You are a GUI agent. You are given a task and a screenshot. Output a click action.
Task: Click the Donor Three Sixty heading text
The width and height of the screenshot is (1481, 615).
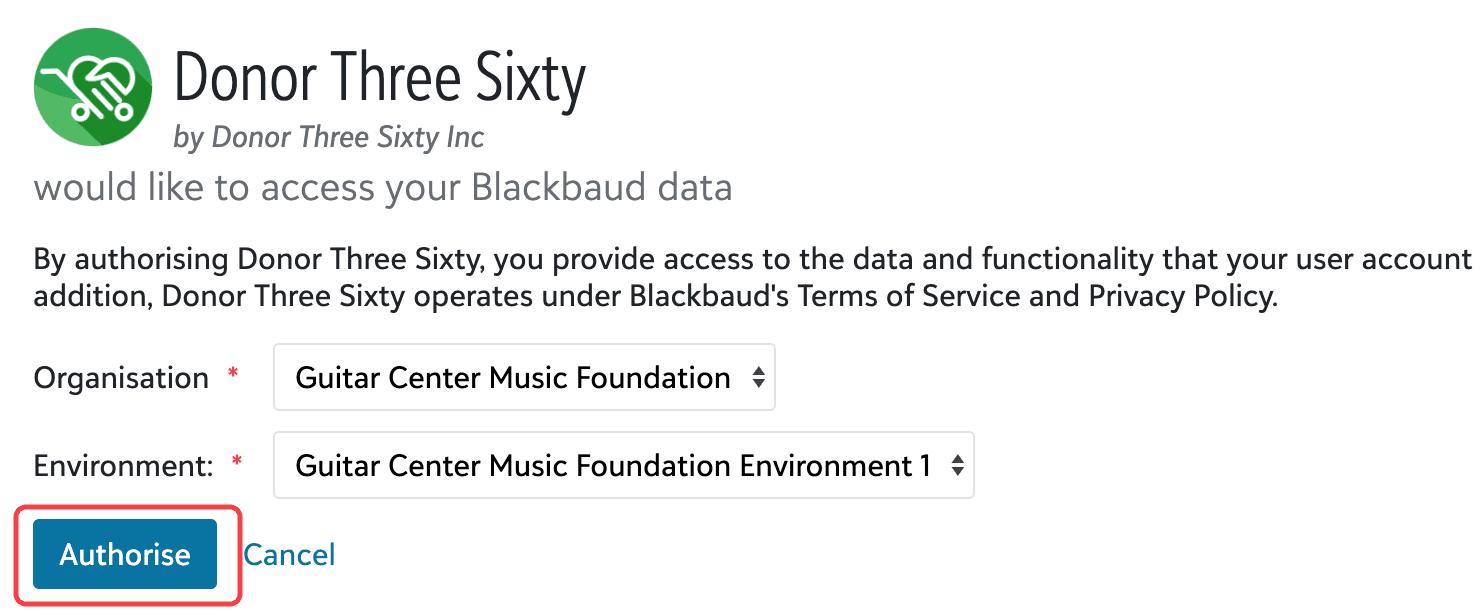(x=380, y=78)
